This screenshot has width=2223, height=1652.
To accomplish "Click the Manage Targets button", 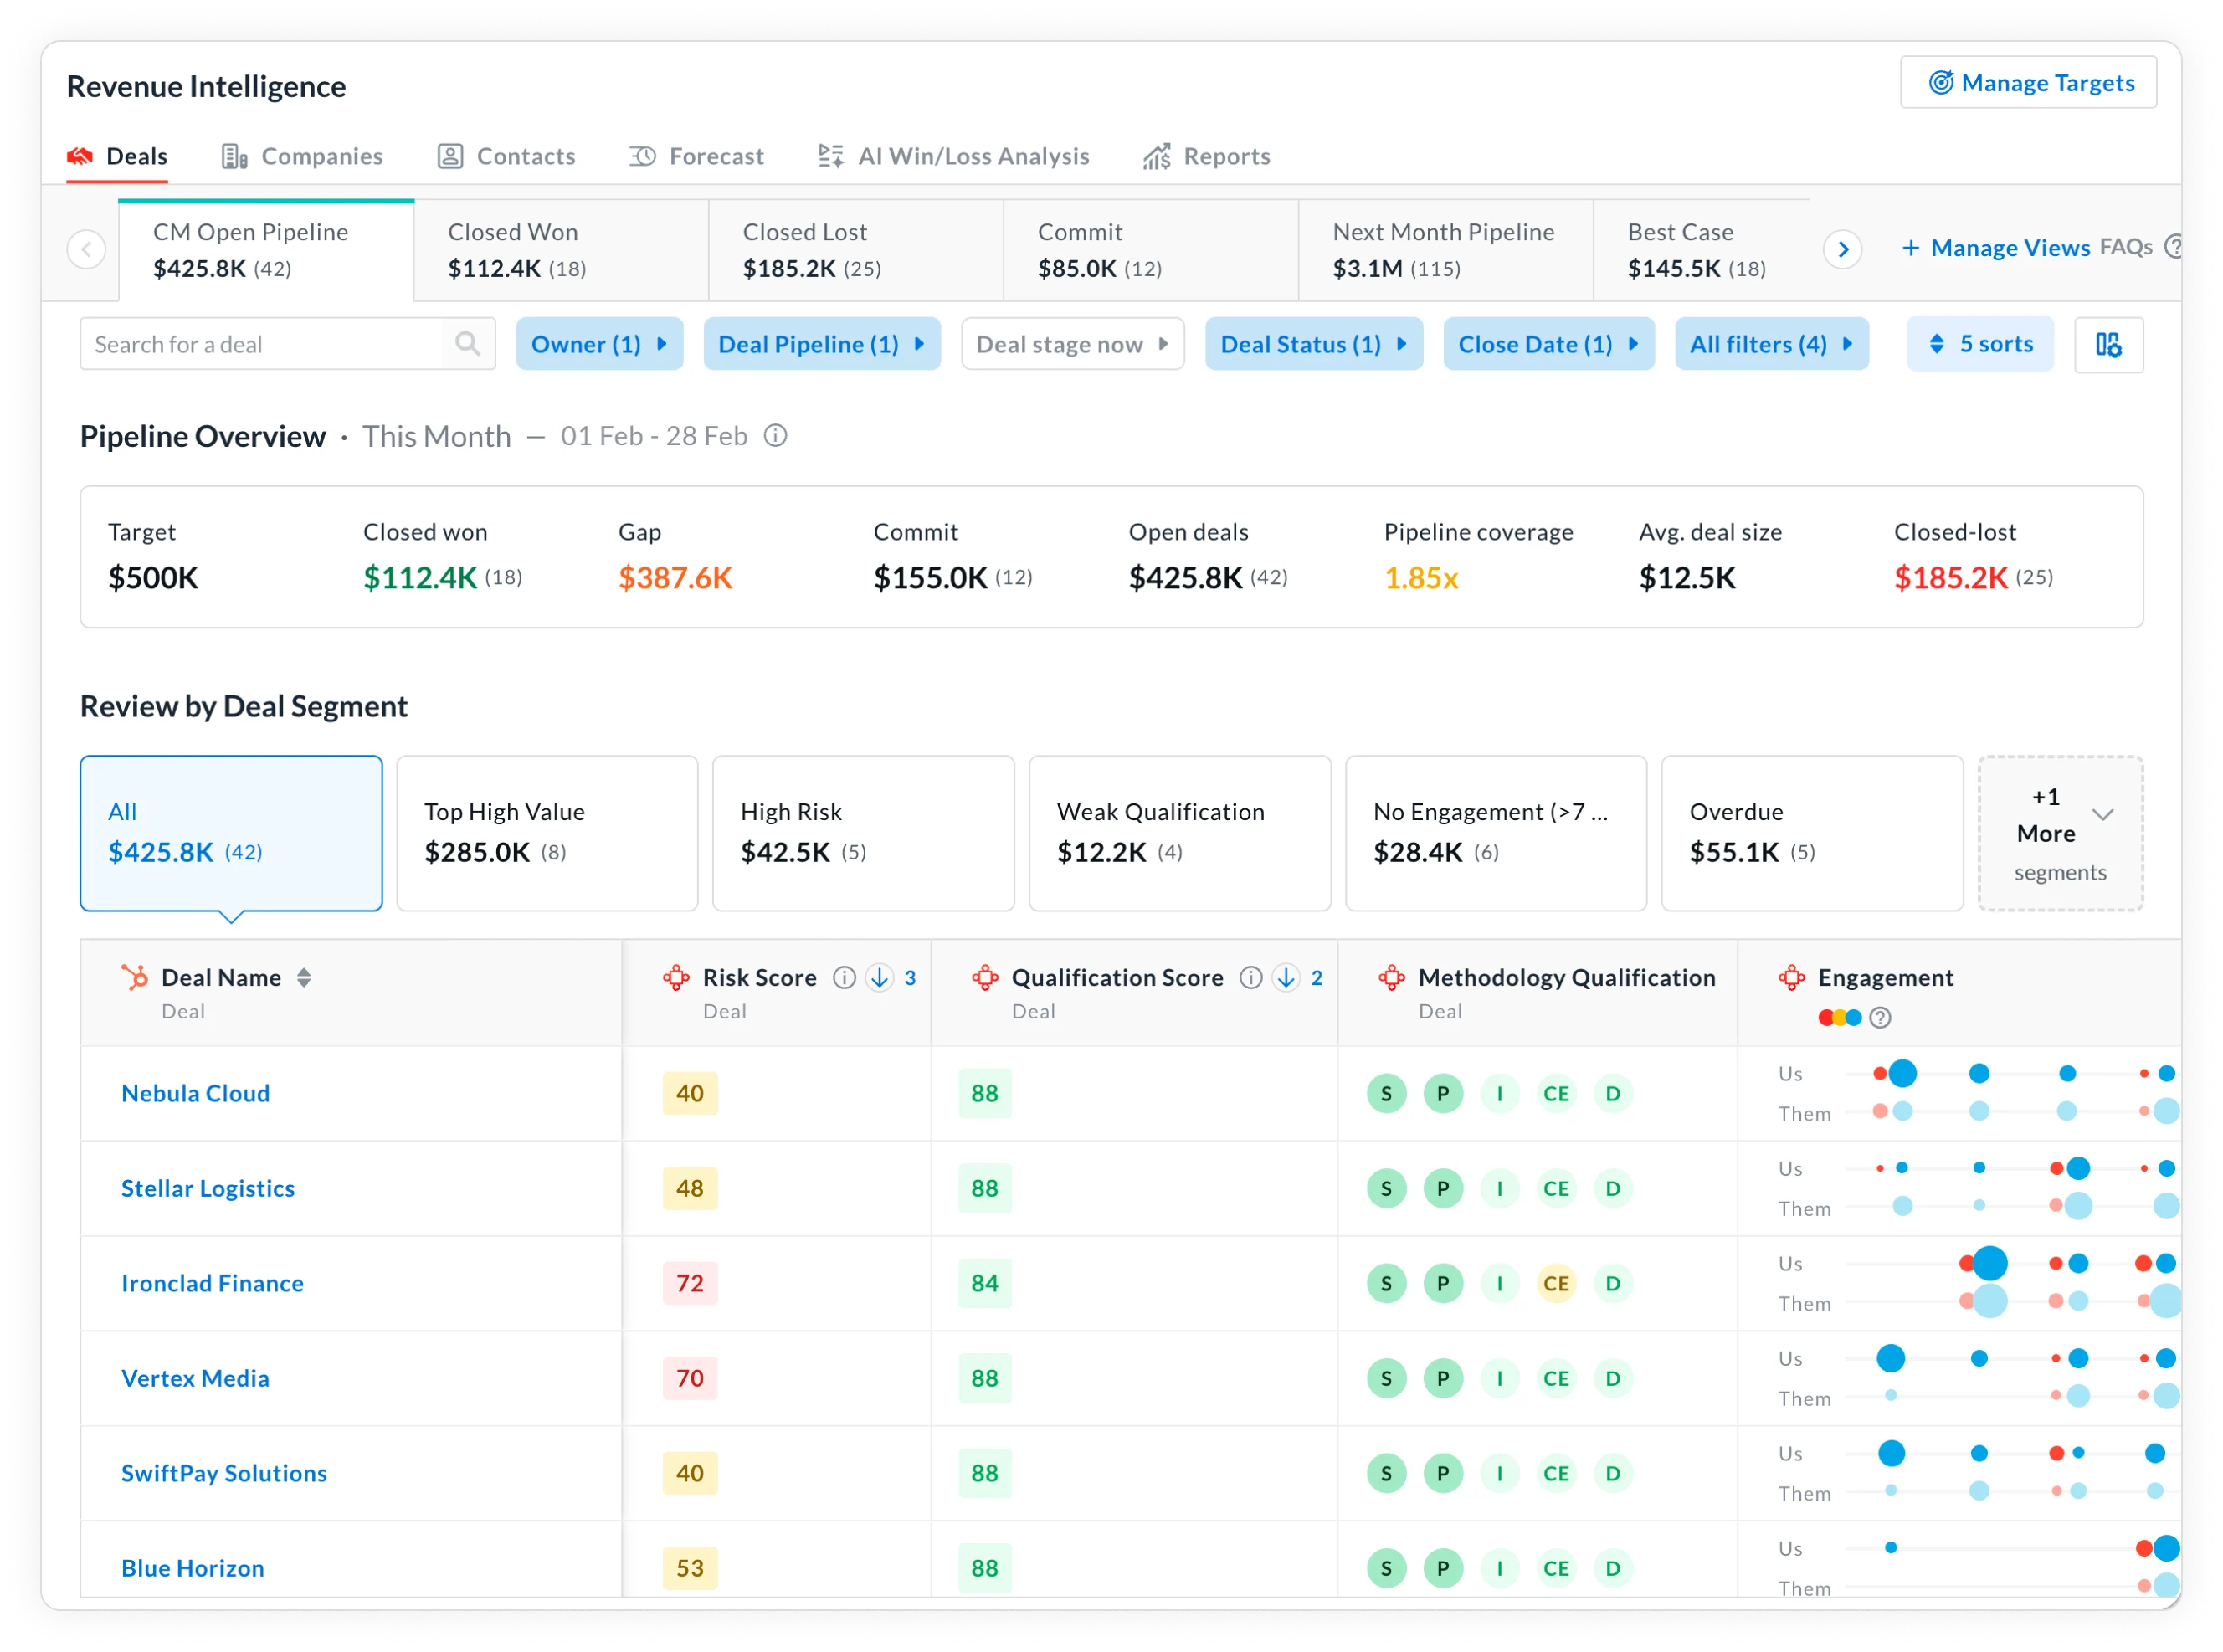I will coord(2028,83).
